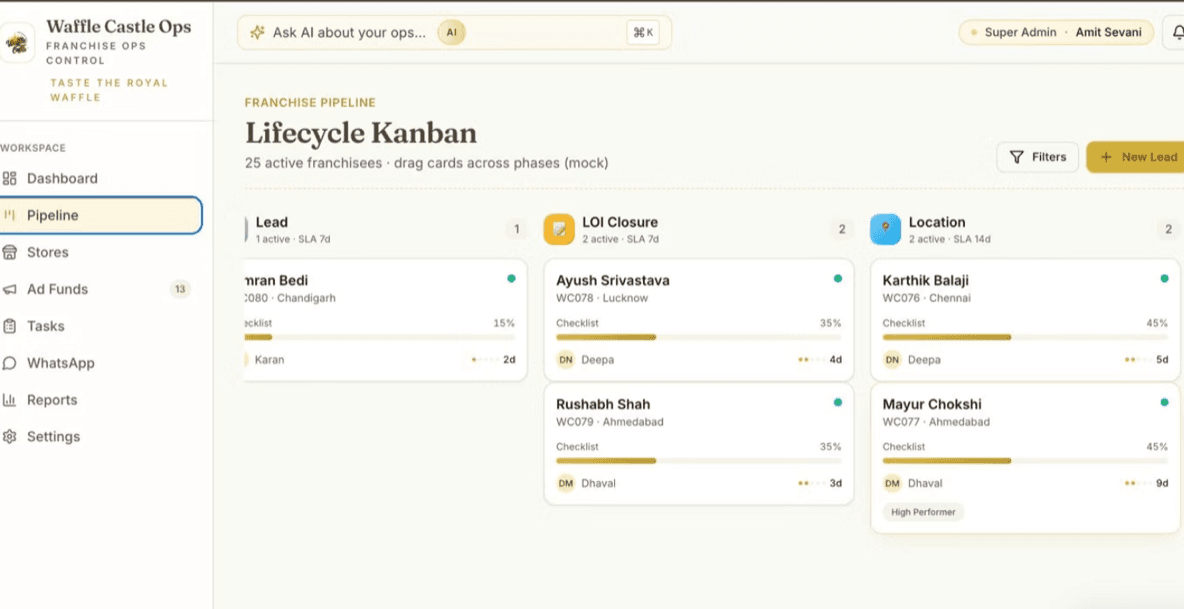Click Karthik Balaji's checklist progress bar
Screen dimensions: 1184x609
tap(1025, 337)
